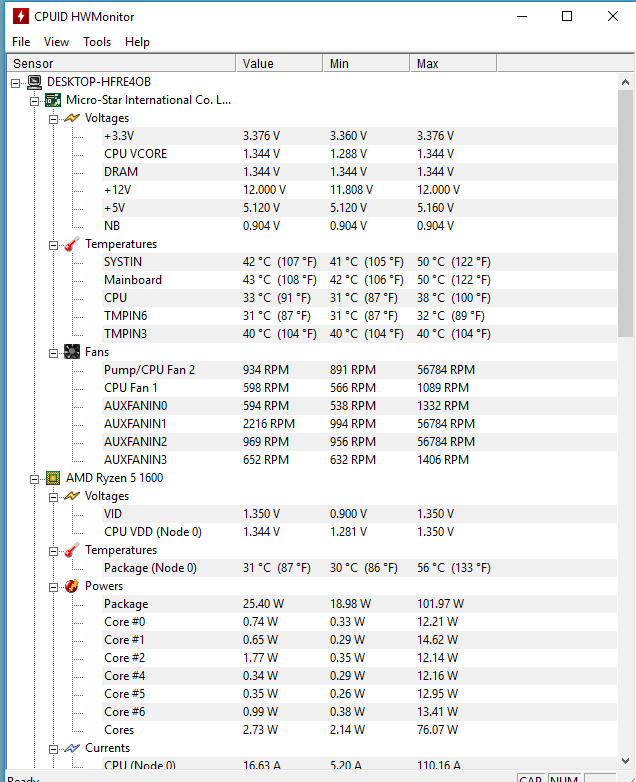Click the Powers flame icon
The width and height of the screenshot is (636, 782).
(72, 586)
